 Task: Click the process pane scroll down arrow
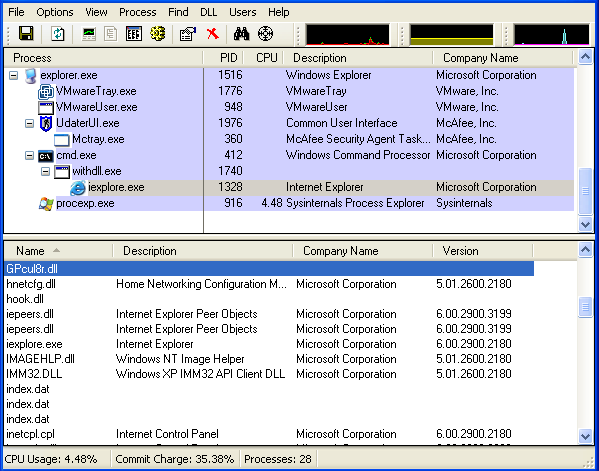pos(585,224)
